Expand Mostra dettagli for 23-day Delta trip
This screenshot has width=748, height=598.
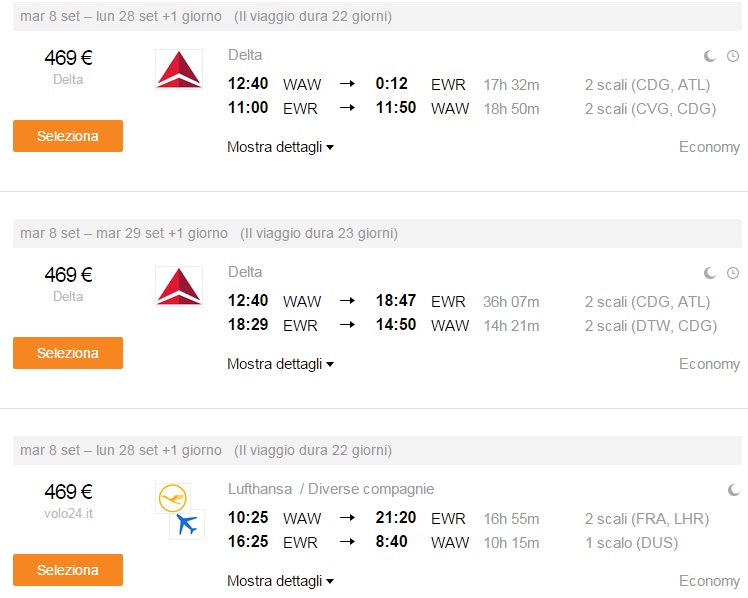point(280,364)
